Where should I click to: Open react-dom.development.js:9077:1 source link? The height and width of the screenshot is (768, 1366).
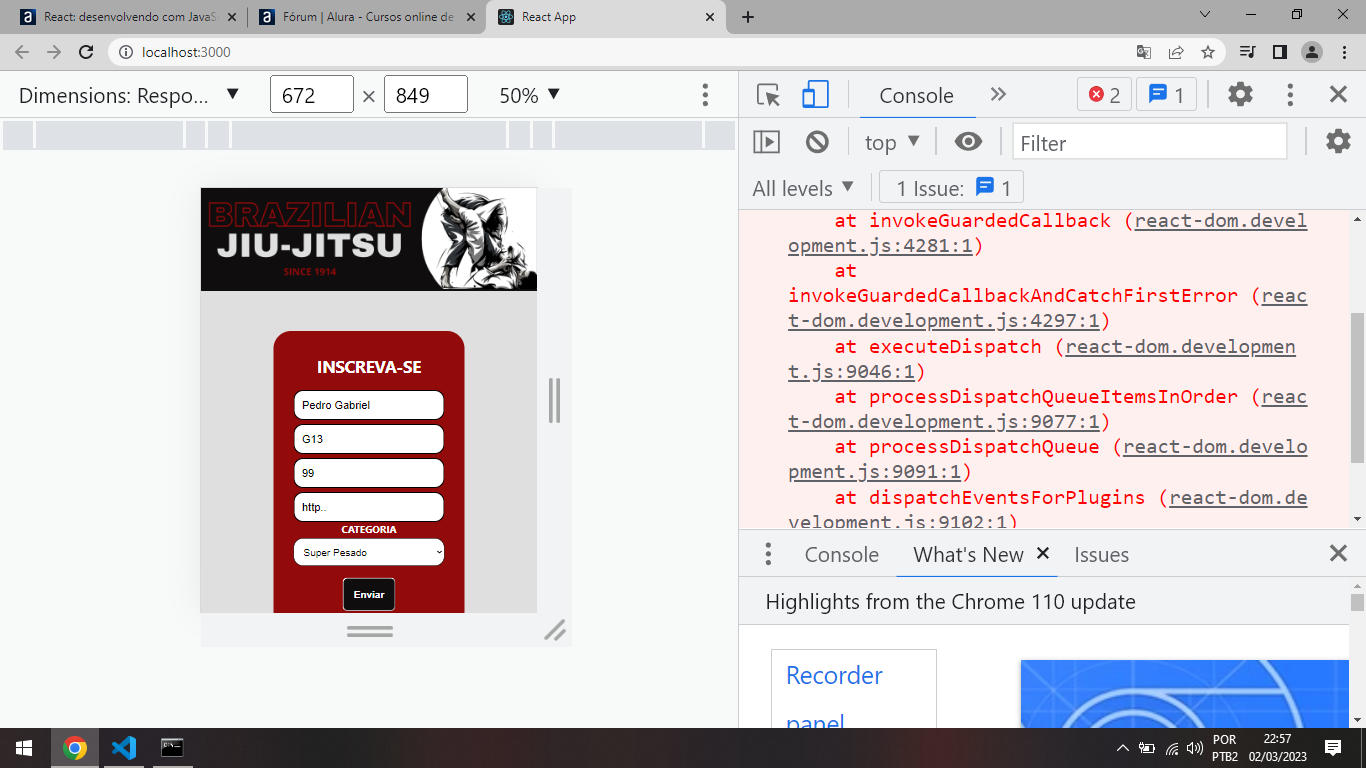point(1047,409)
